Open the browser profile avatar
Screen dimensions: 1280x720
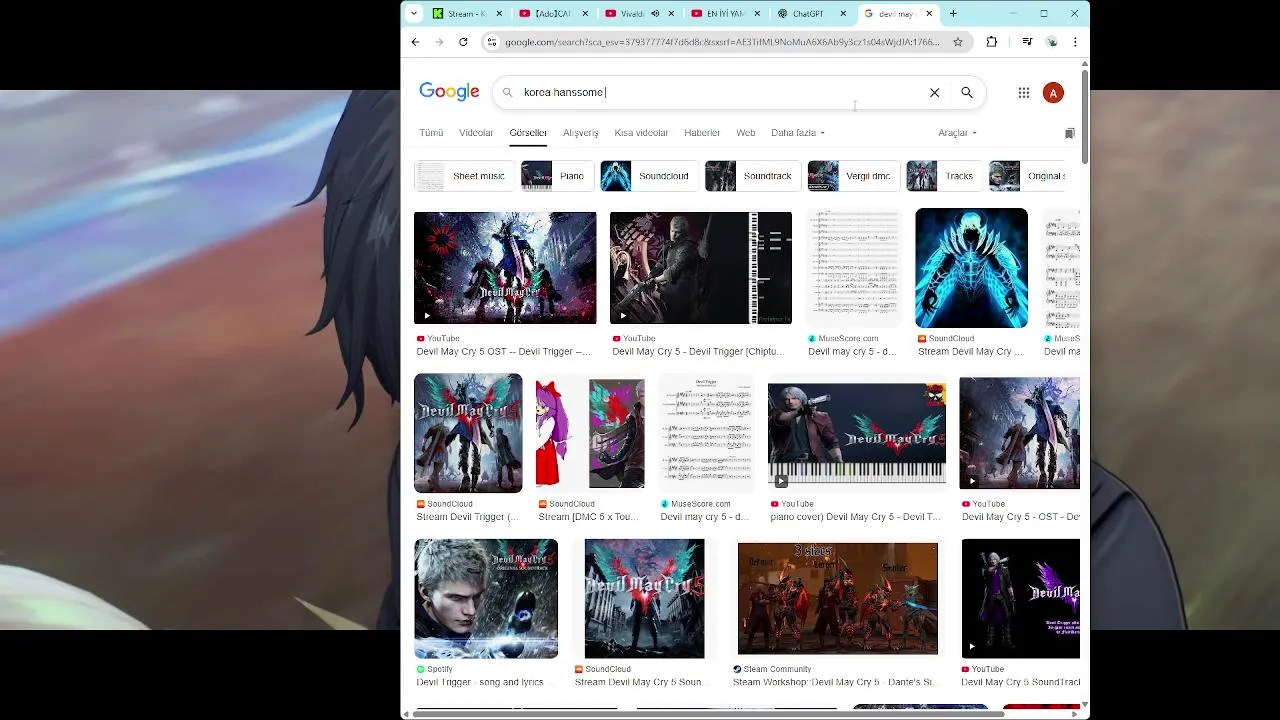[1052, 42]
